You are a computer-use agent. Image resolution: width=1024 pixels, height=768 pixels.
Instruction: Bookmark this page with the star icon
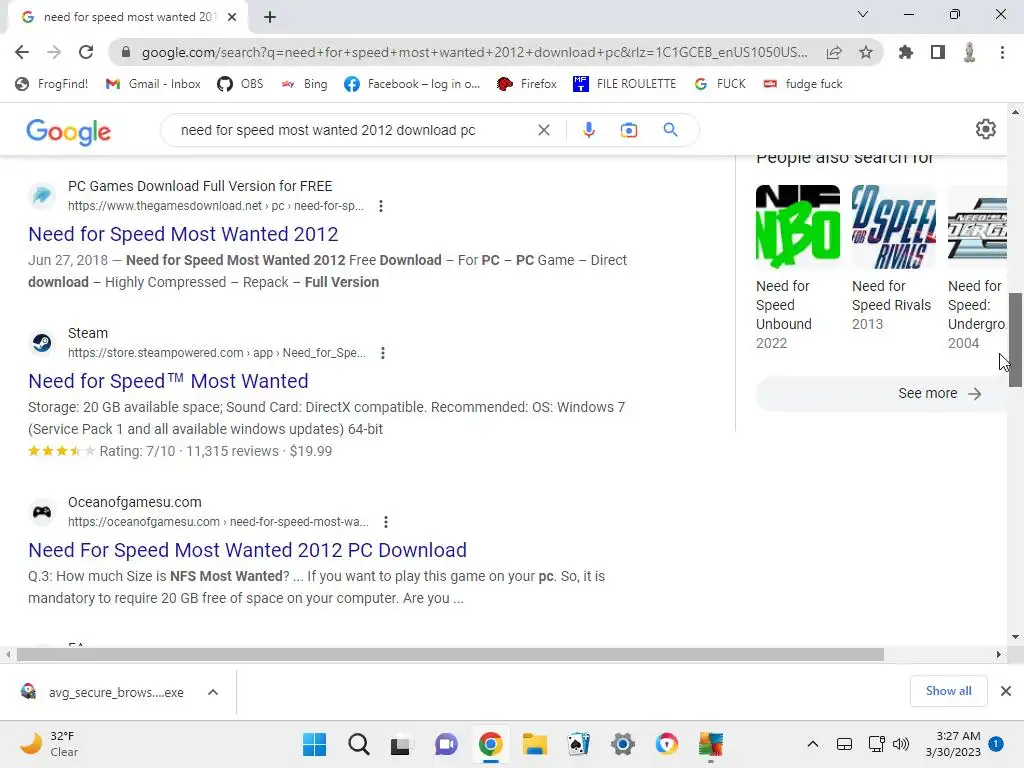coord(866,52)
